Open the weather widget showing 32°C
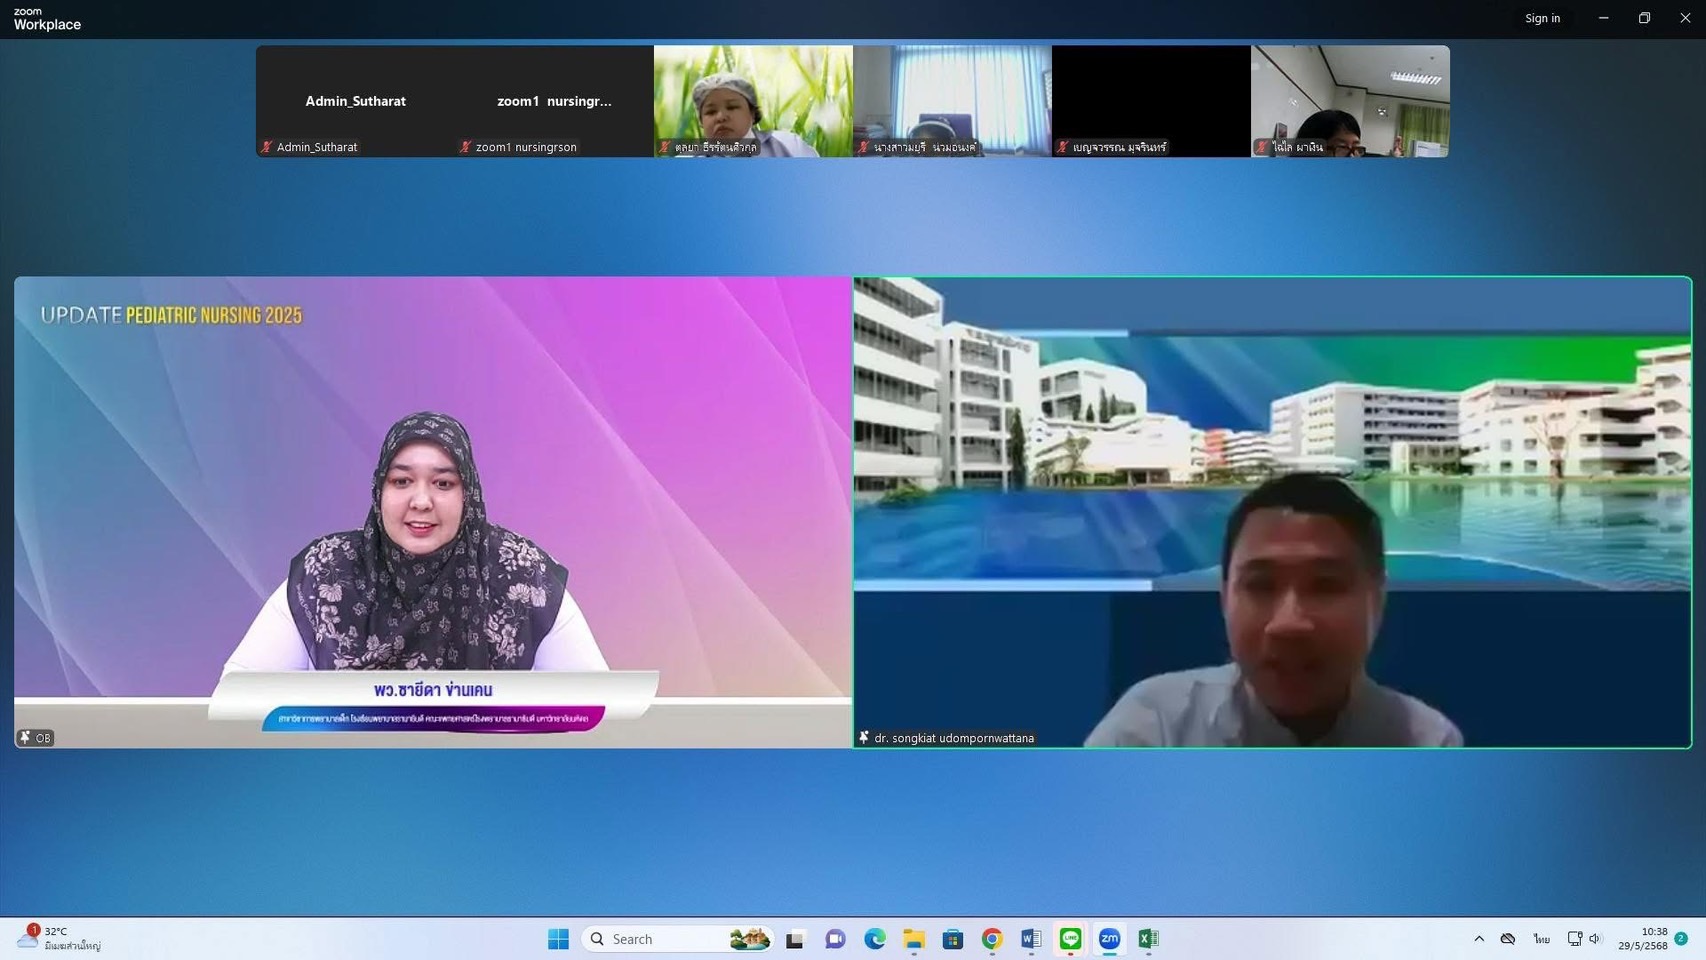 click(60, 938)
